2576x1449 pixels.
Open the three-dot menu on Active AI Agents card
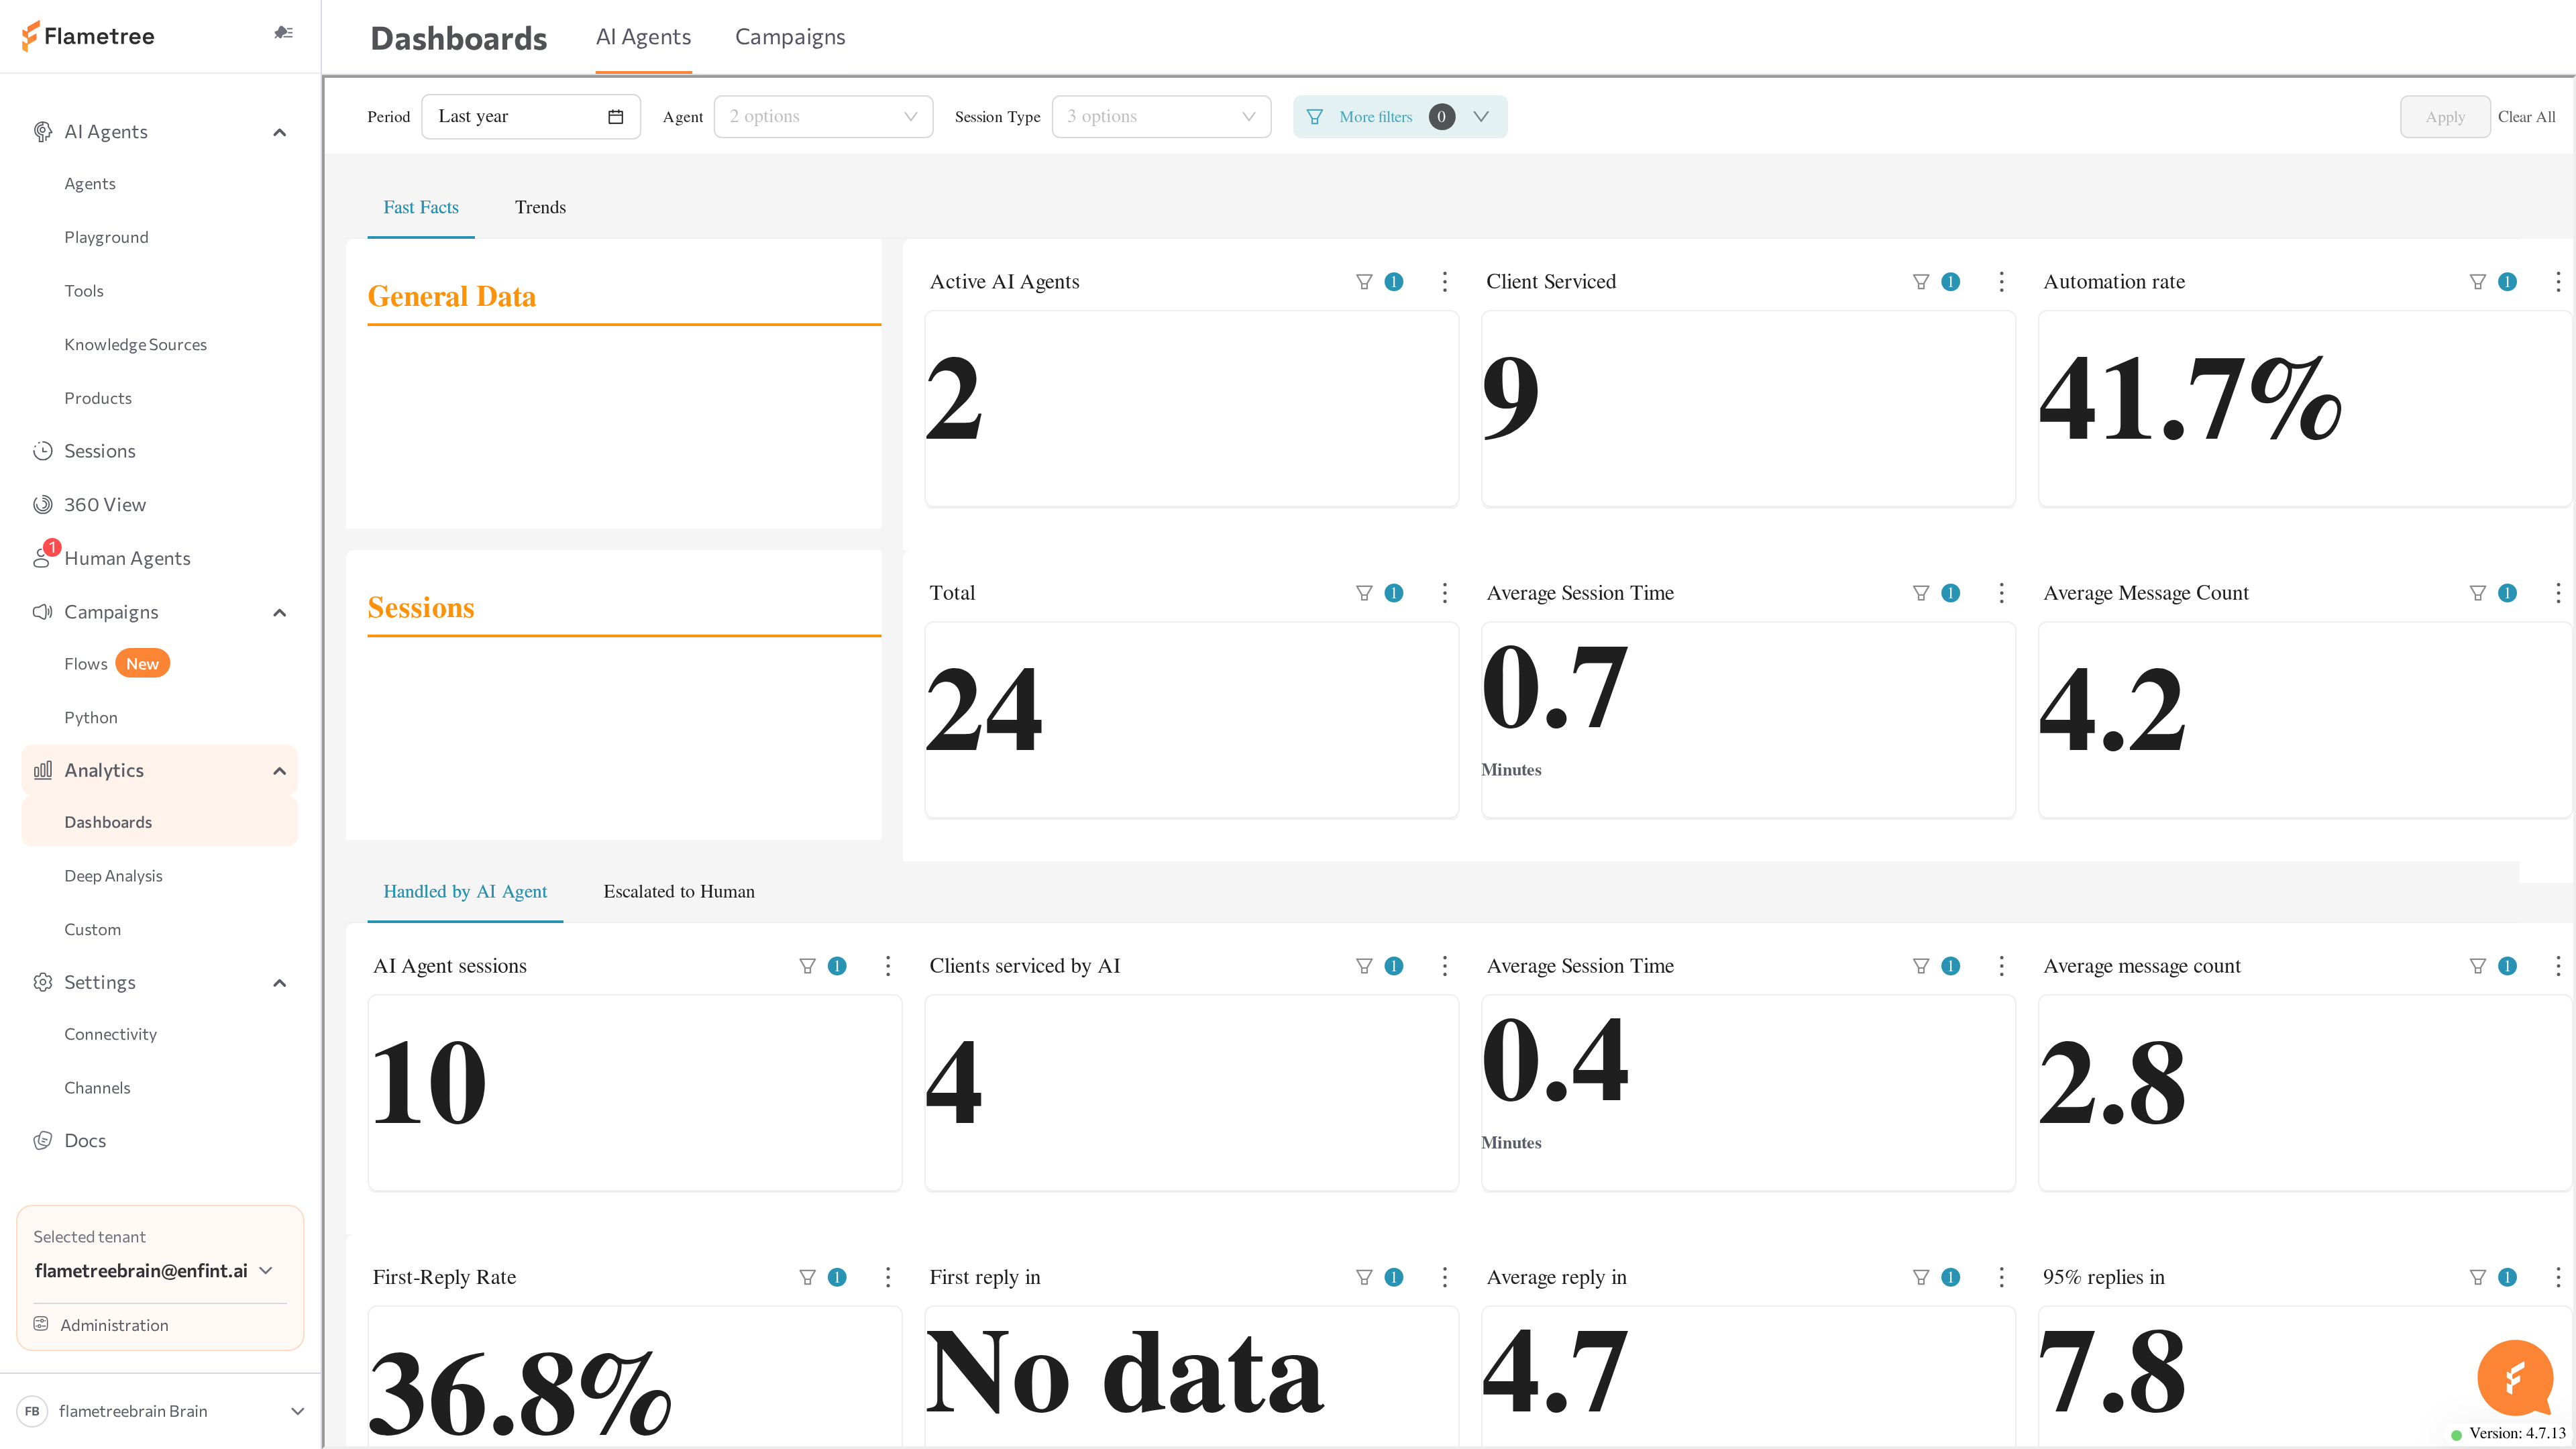coord(1445,282)
